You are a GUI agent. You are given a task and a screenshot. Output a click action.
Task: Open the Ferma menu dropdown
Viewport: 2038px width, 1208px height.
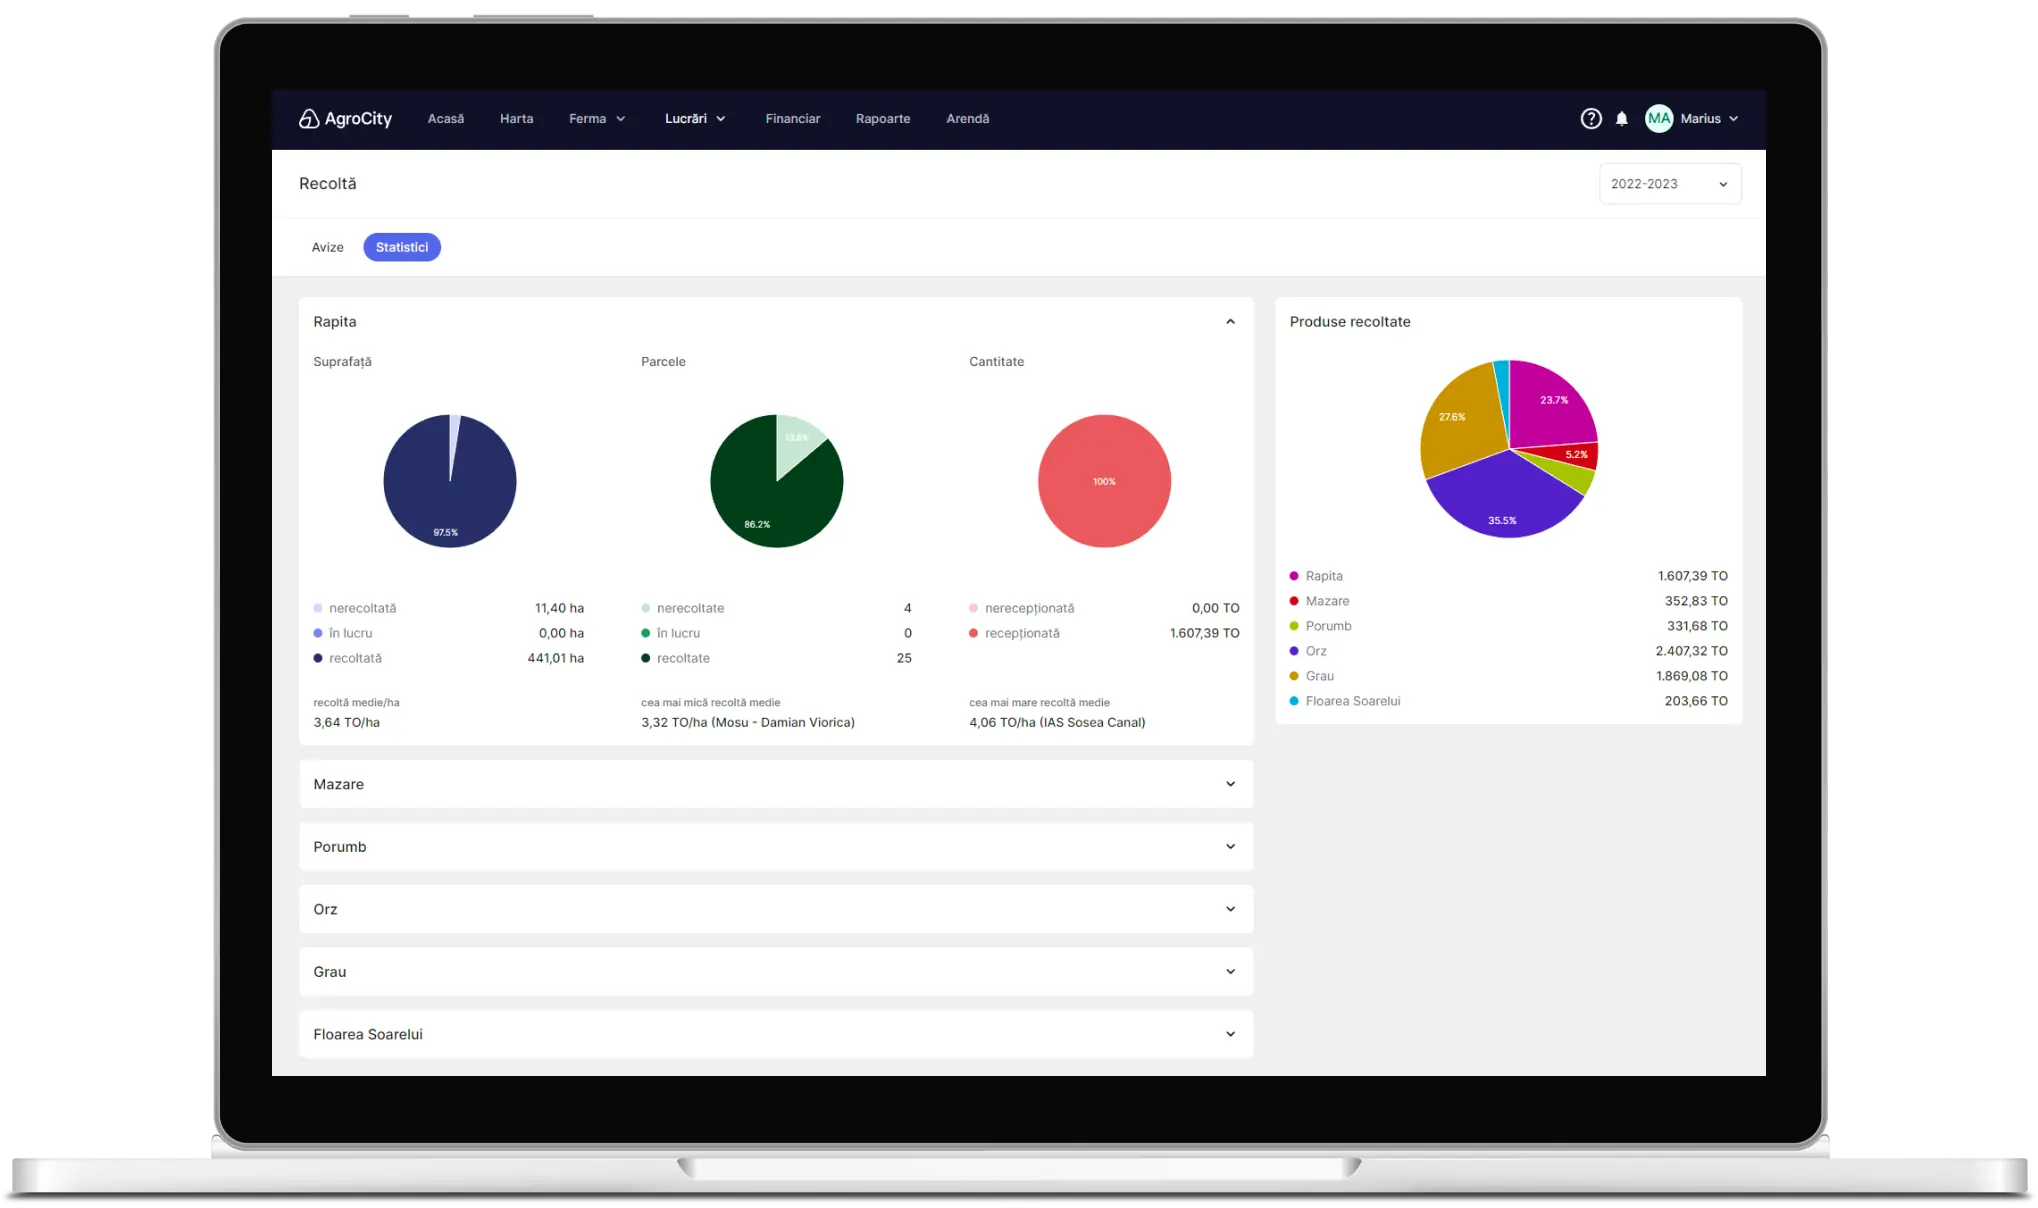tap(597, 119)
